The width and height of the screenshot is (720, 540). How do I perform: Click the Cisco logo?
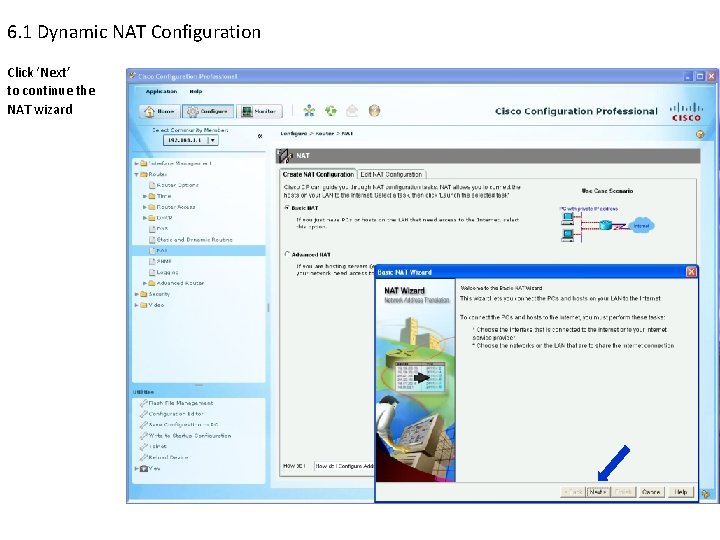[x=686, y=112]
